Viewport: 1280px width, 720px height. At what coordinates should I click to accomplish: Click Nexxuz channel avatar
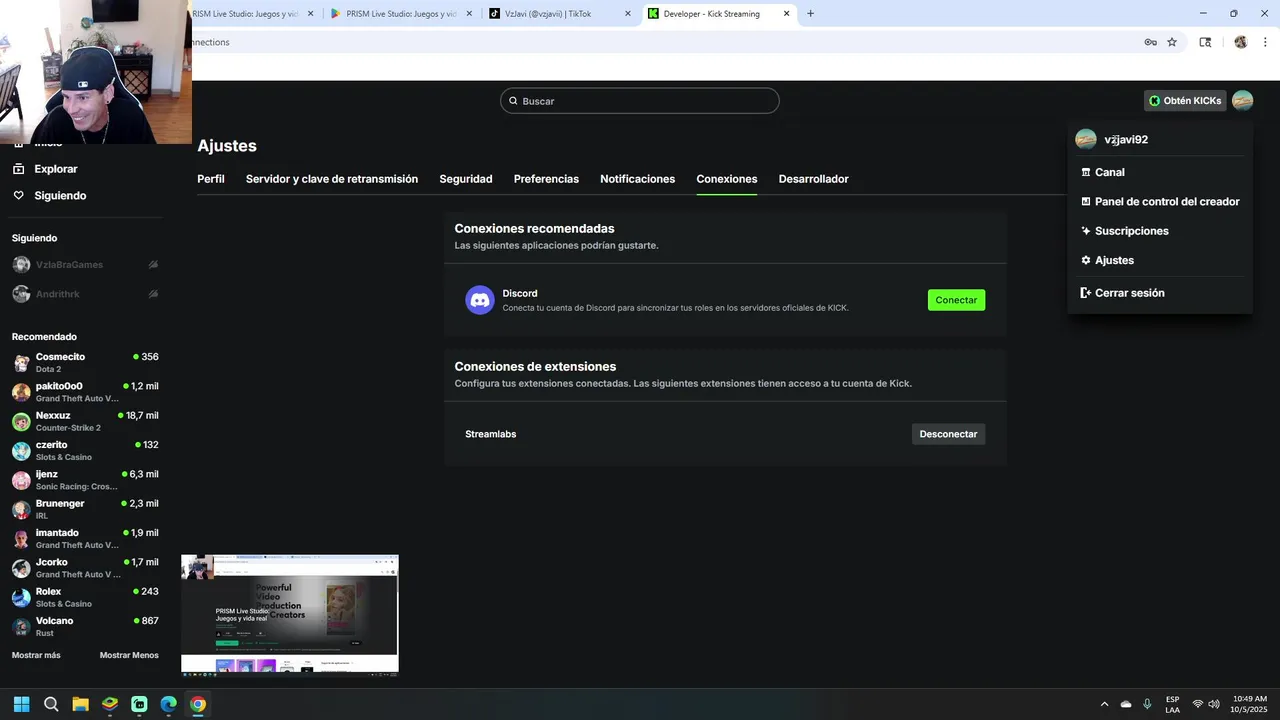pos(21,422)
